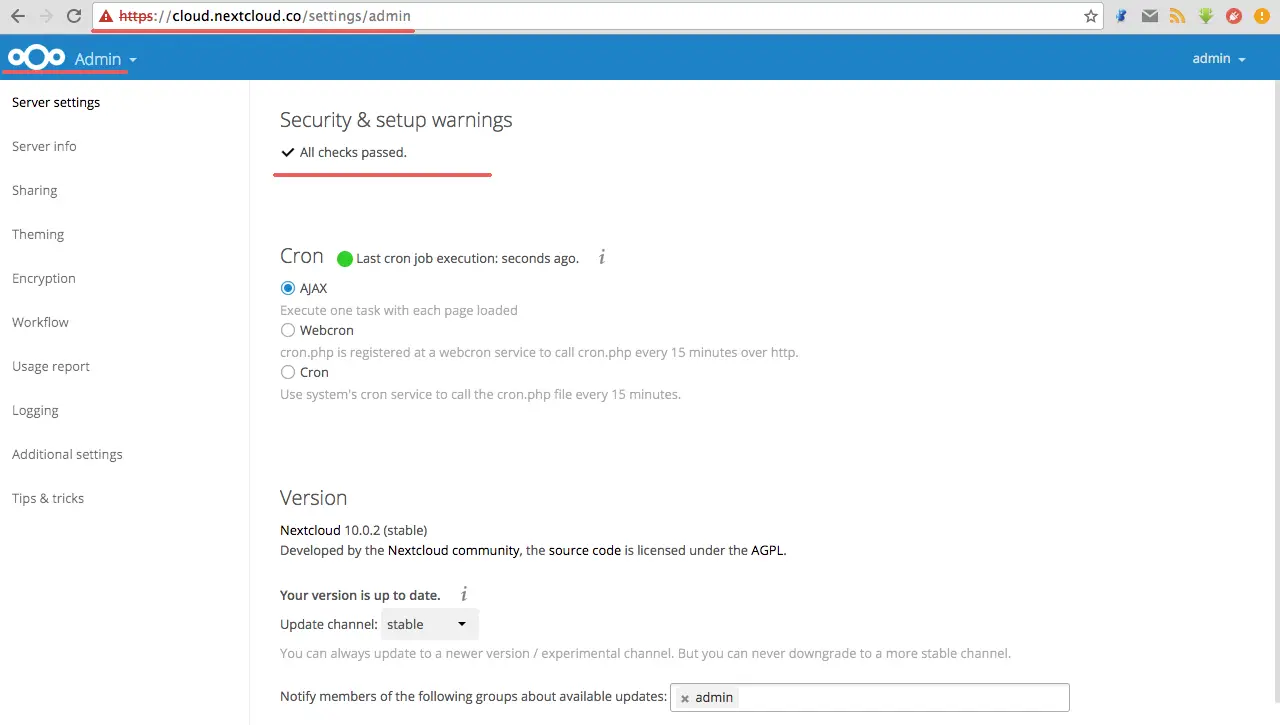Open the Usage report section
Screen dimensions: 1280x725
pos(51,366)
